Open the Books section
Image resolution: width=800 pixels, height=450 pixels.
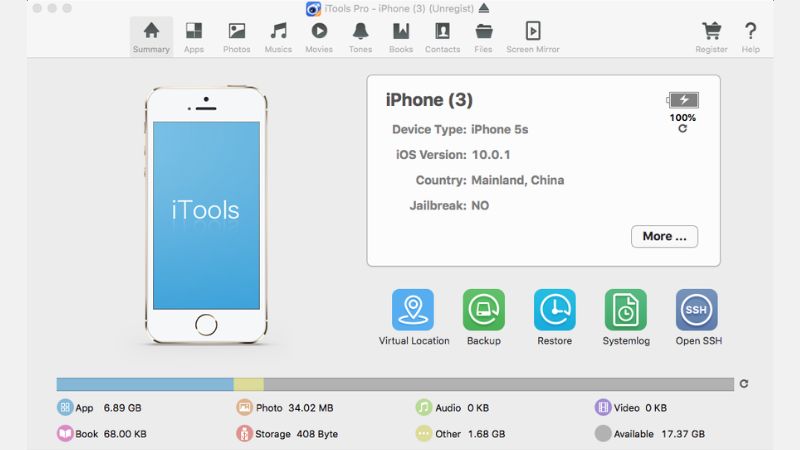(401, 37)
